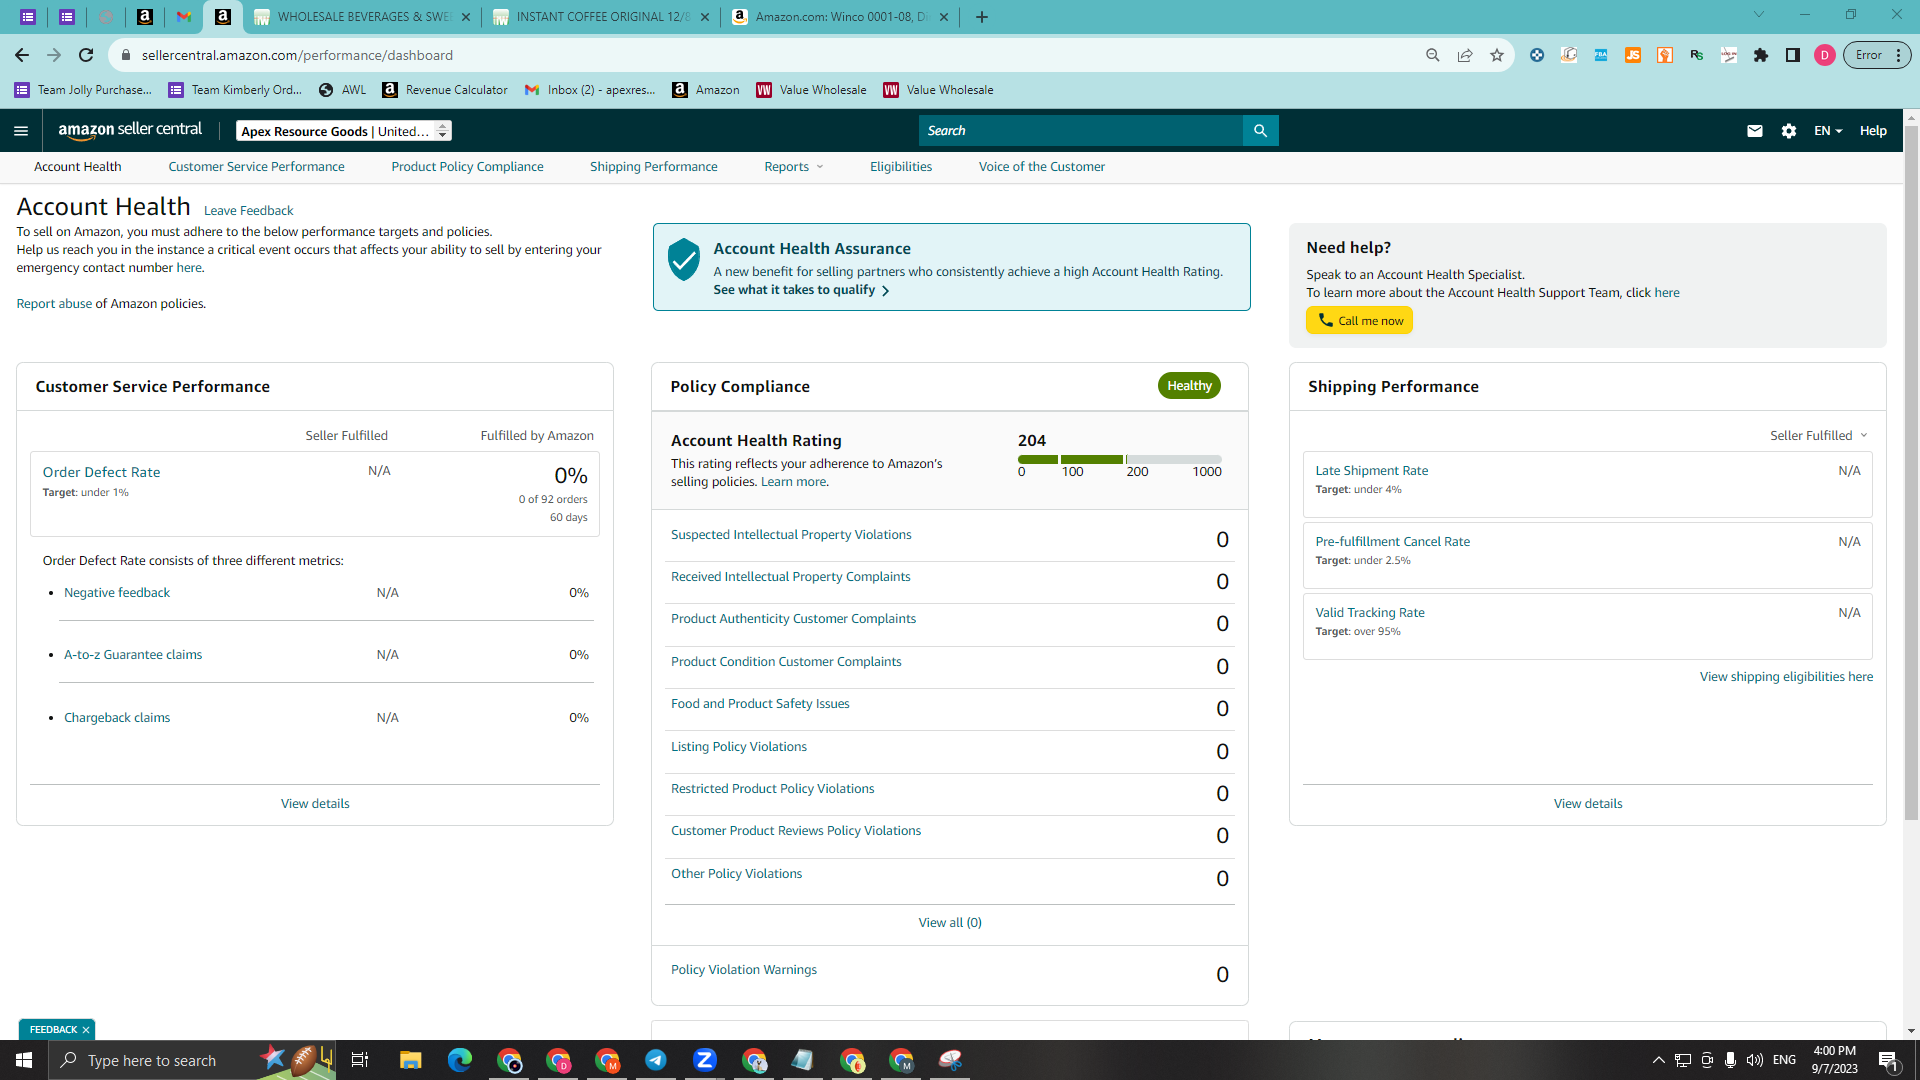Click the Leave Feedback link
Image resolution: width=1920 pixels, height=1080 pixels.
point(248,211)
